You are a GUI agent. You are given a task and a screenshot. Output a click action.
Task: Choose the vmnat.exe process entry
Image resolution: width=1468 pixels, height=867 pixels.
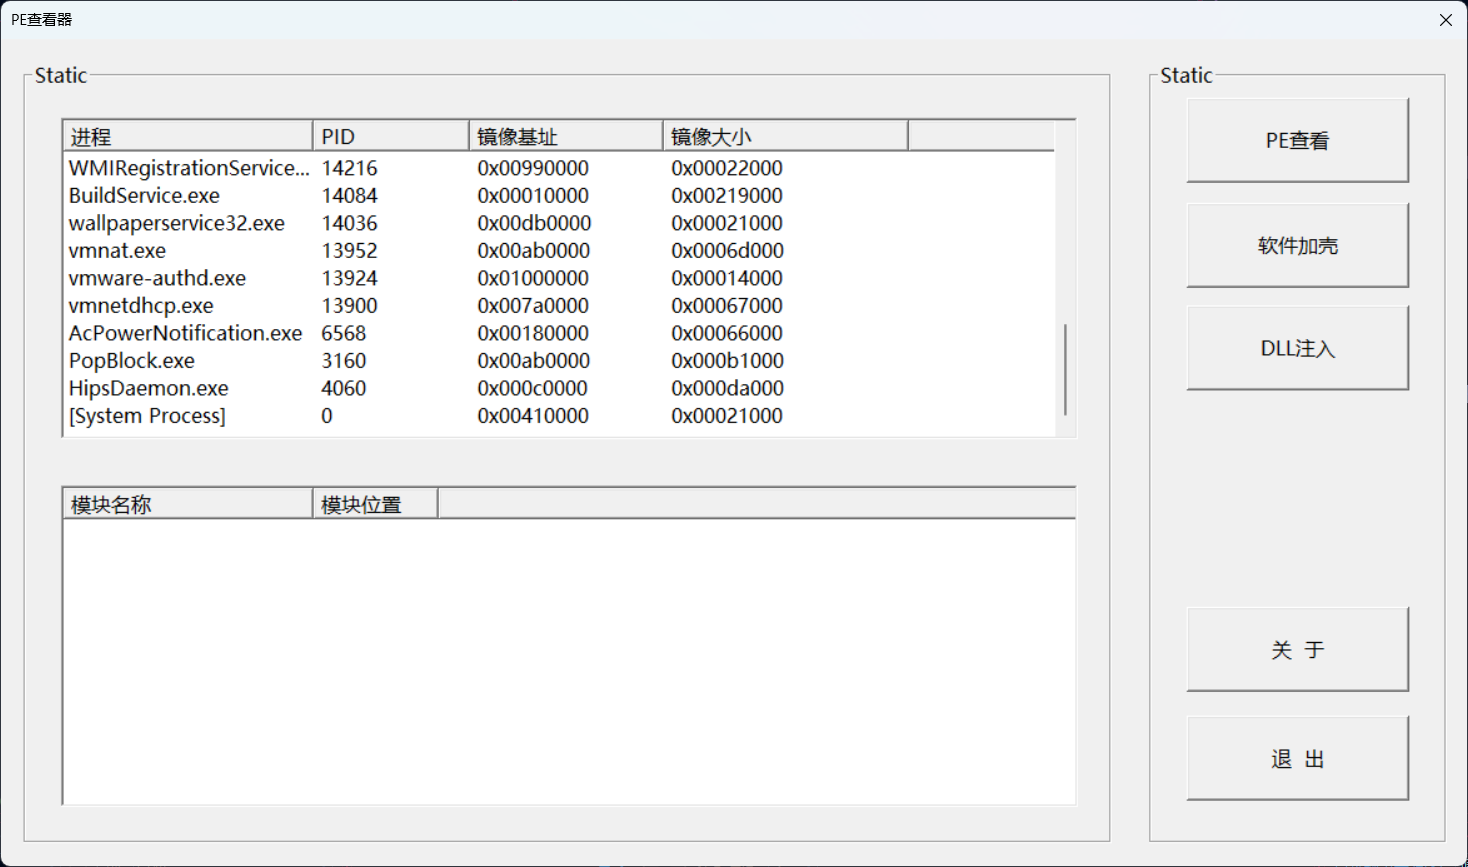pyautogui.click(x=117, y=251)
